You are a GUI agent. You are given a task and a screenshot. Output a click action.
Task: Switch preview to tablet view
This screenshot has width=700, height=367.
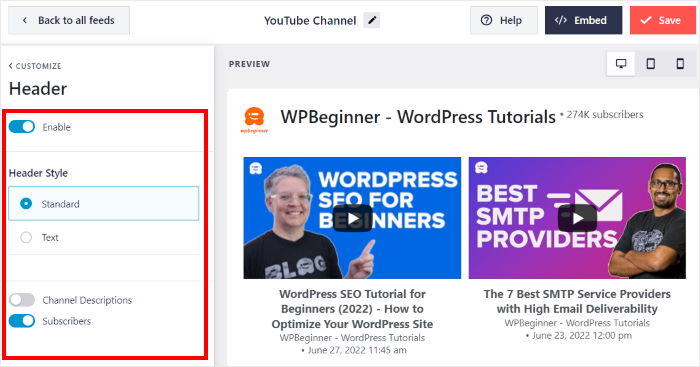pos(650,64)
